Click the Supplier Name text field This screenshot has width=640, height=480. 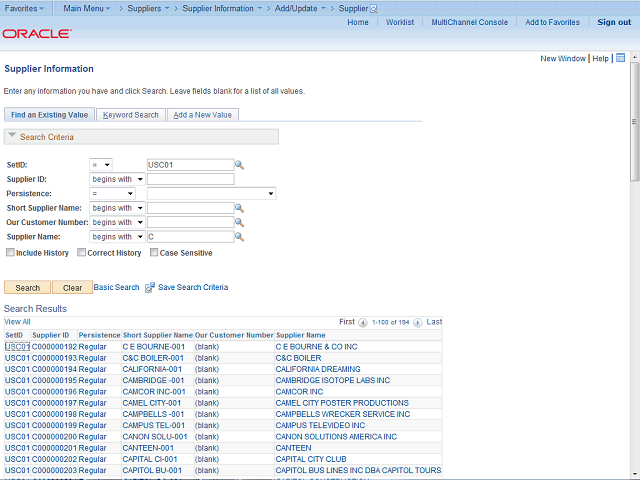click(x=191, y=237)
